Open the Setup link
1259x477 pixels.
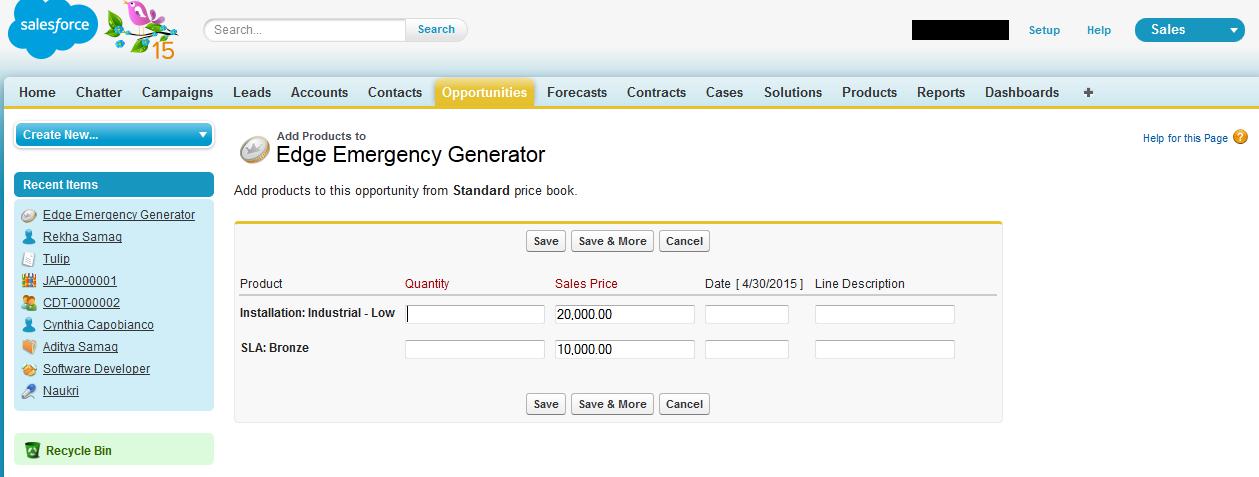point(1044,30)
